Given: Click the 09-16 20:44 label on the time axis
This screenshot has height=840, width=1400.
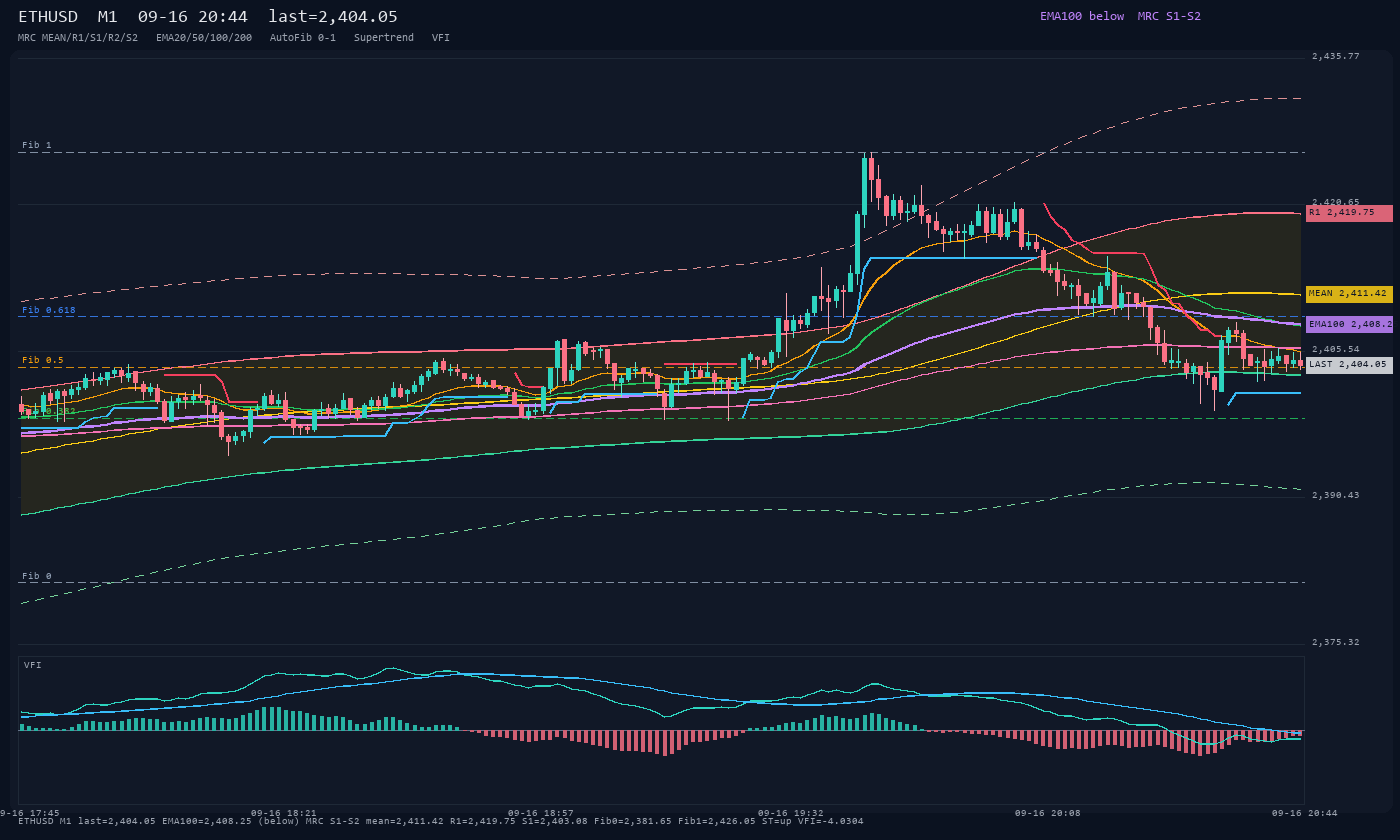Looking at the screenshot, I should [1305, 813].
